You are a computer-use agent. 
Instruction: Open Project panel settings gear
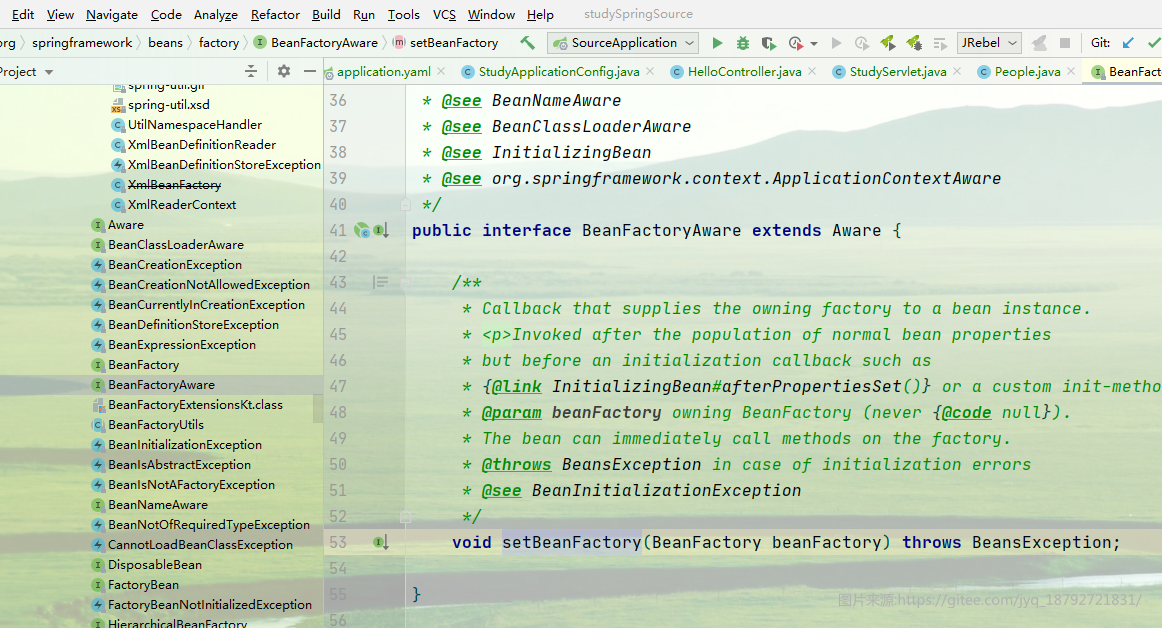pos(284,71)
